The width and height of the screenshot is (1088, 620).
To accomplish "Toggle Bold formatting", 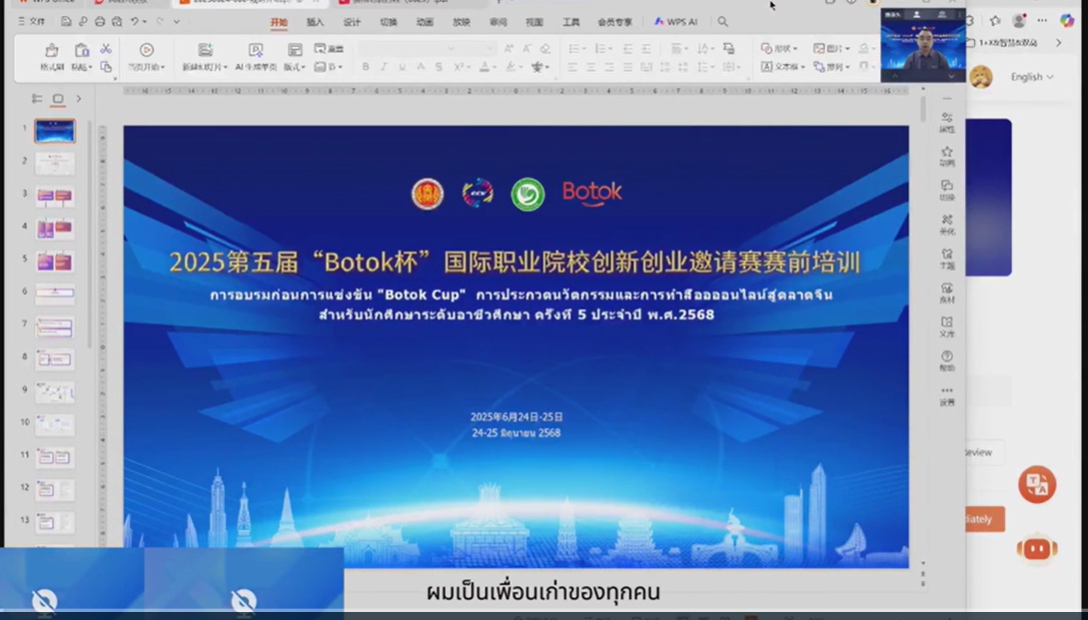I will [x=366, y=67].
